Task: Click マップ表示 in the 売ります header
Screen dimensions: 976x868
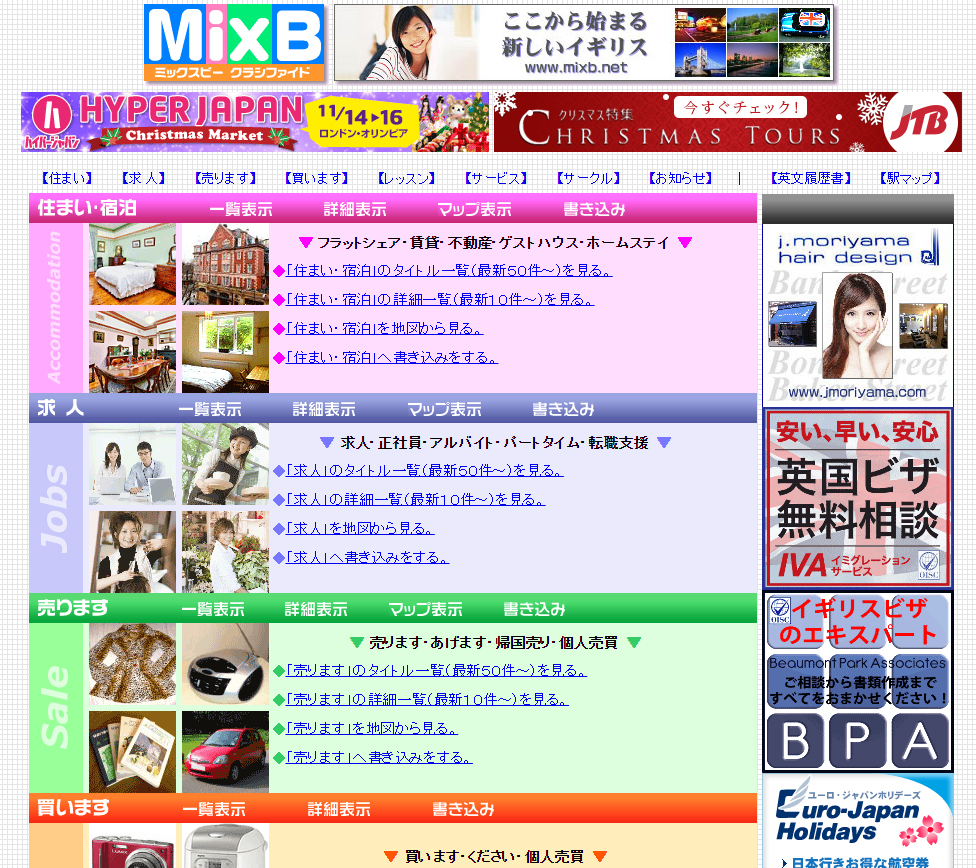Action: 426,609
